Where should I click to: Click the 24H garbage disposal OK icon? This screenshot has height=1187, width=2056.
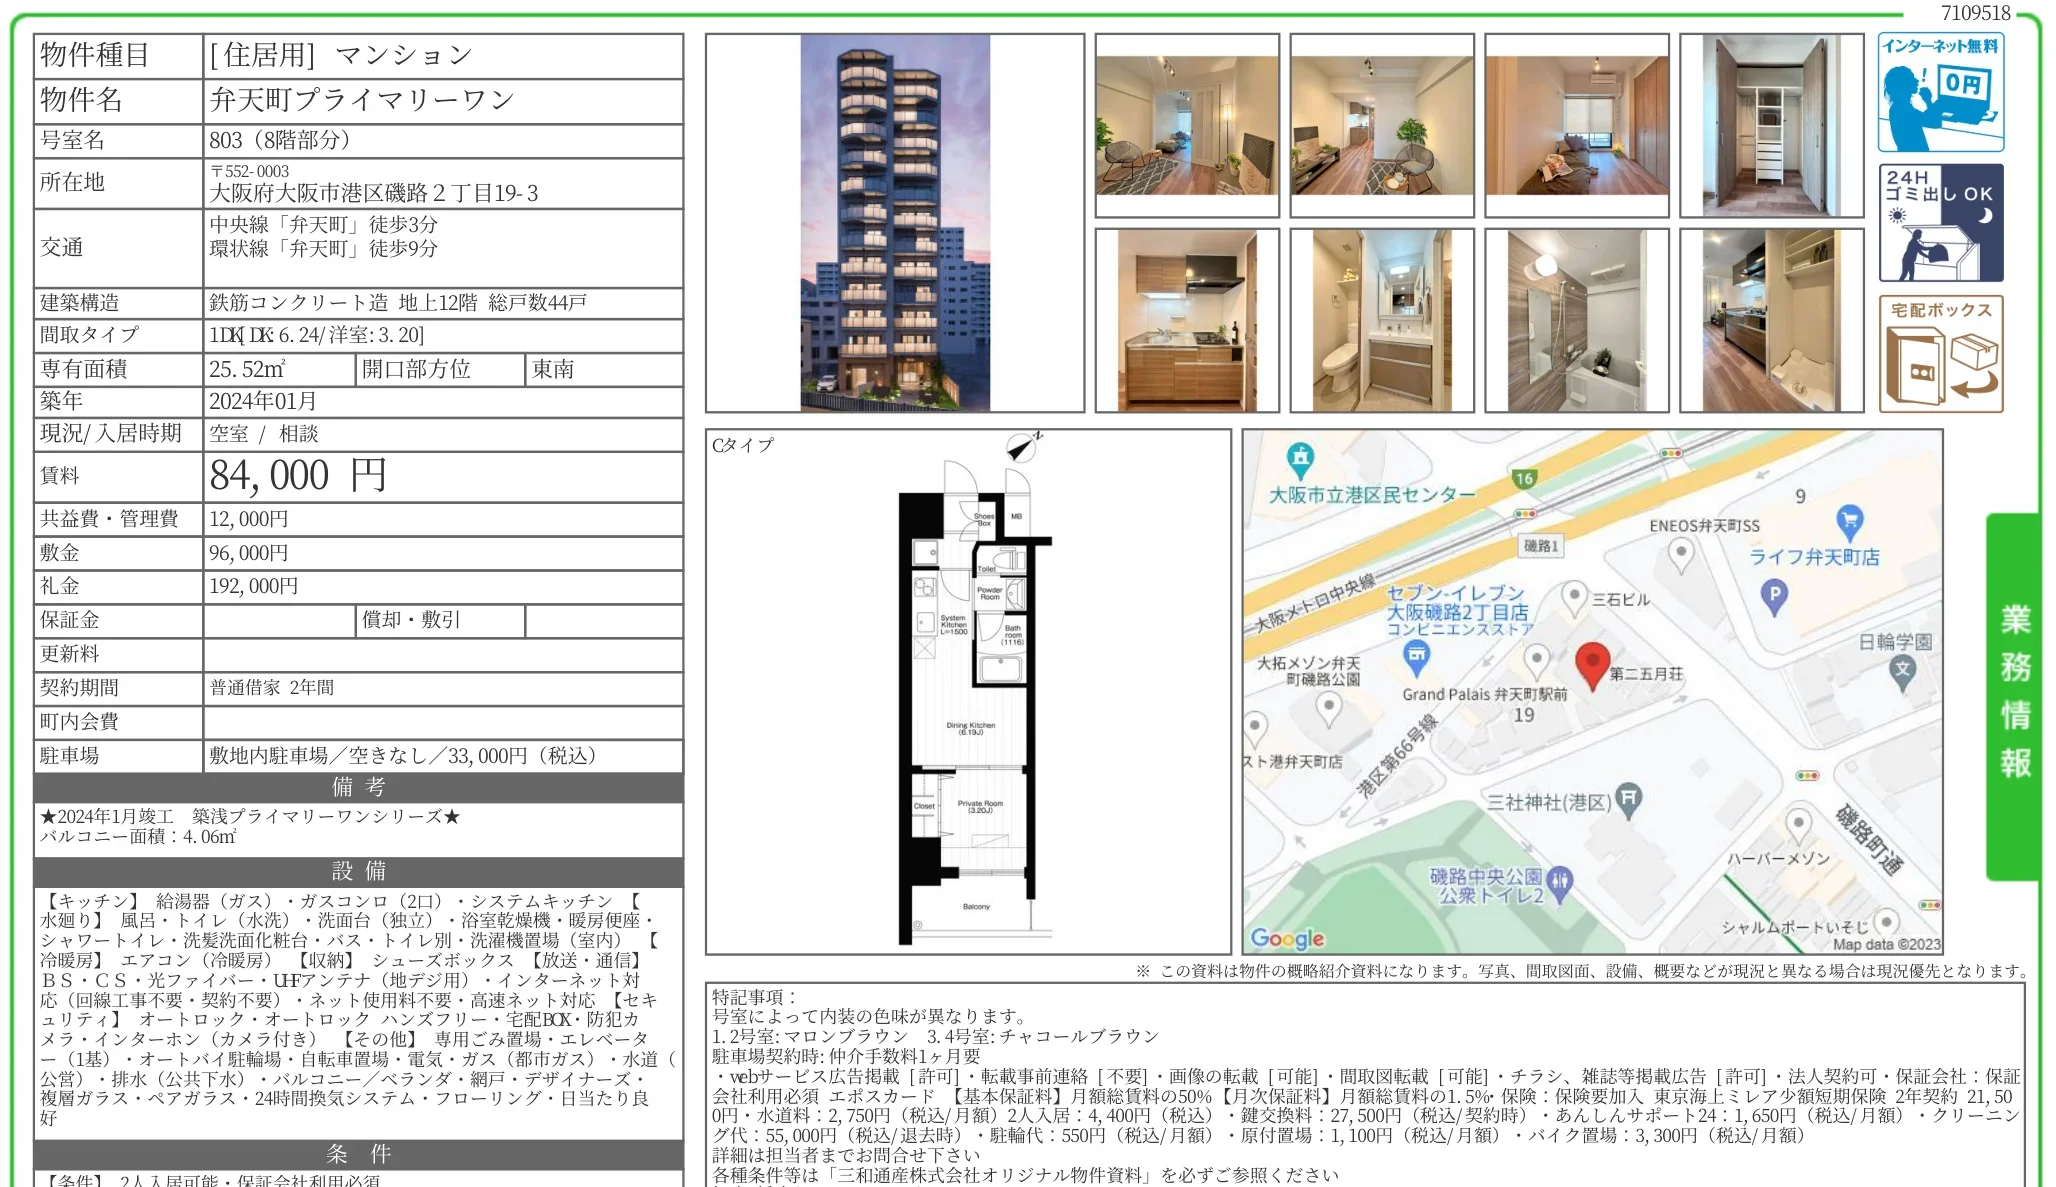point(1940,223)
